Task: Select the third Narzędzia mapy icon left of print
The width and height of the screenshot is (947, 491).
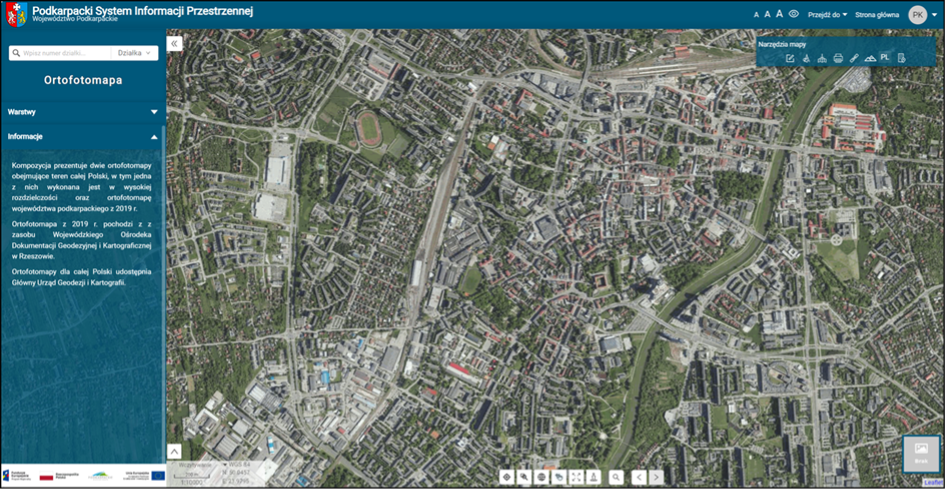Action: (x=822, y=58)
